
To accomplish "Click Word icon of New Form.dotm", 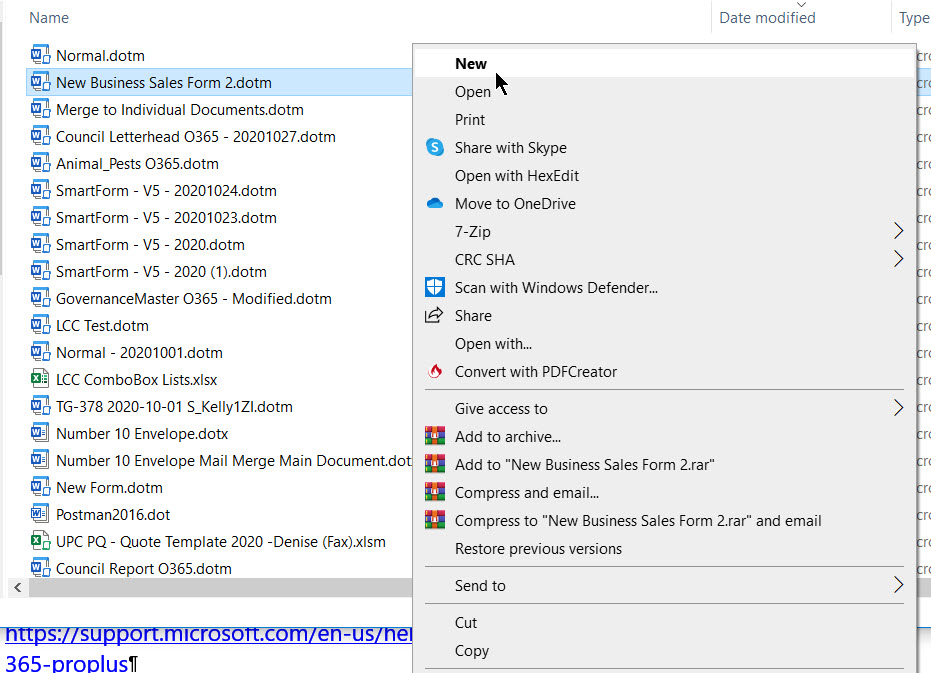I will click(40, 486).
